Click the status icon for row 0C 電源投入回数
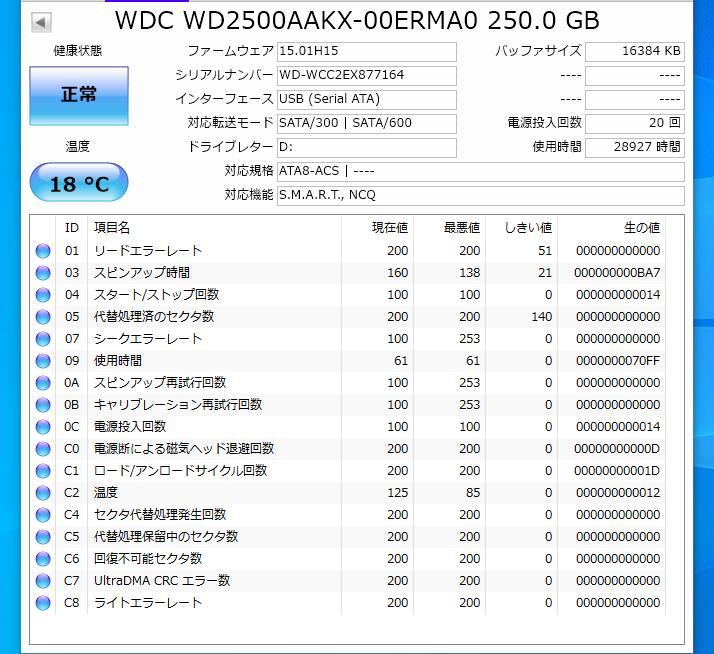714x654 pixels. pos(43,427)
